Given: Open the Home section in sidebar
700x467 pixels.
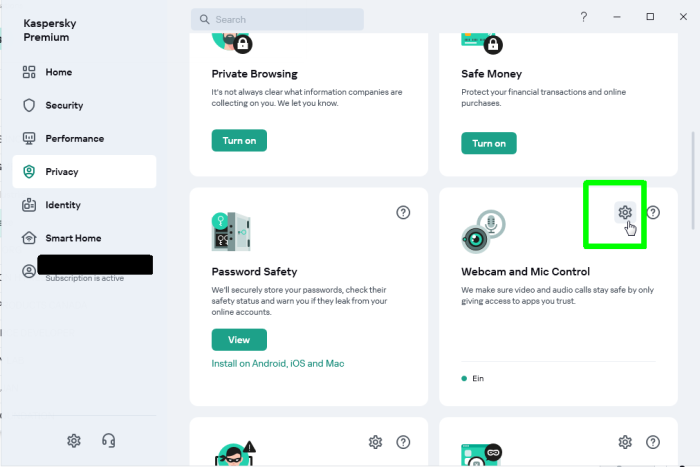Looking at the screenshot, I should (x=58, y=72).
